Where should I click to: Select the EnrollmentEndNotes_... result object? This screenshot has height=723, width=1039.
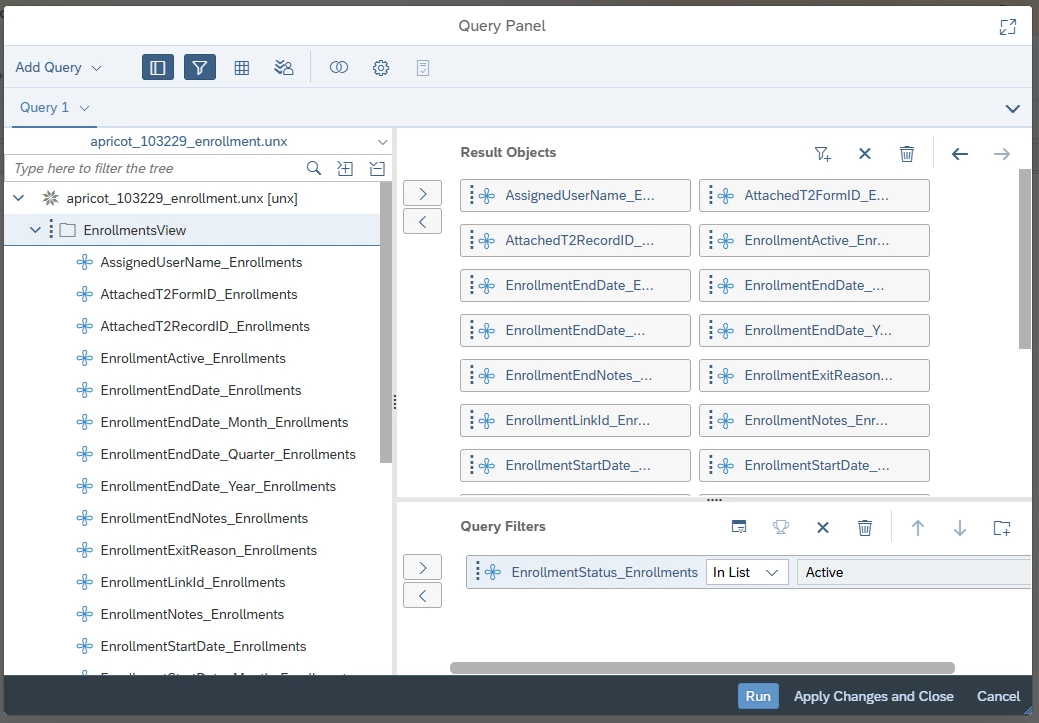(575, 376)
